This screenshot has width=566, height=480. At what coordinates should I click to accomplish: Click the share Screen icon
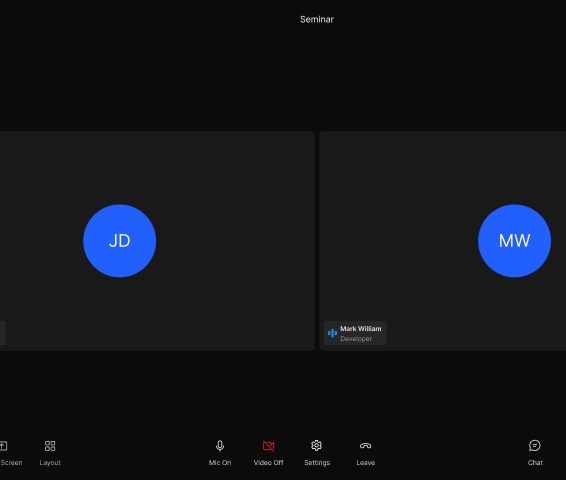pyautogui.click(x=3, y=446)
